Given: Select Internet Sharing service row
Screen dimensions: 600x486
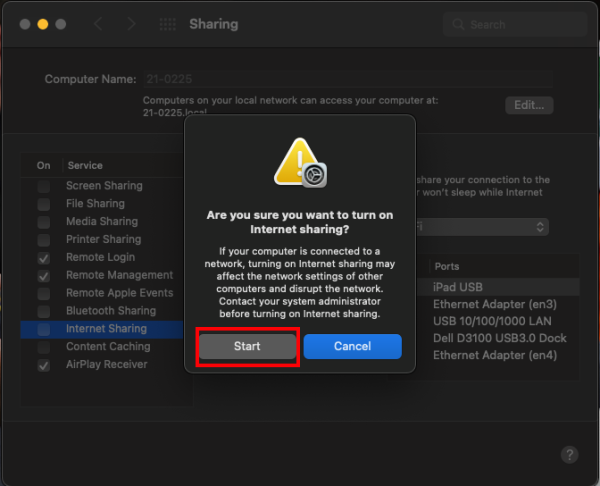Looking at the screenshot, I should coord(102,329).
